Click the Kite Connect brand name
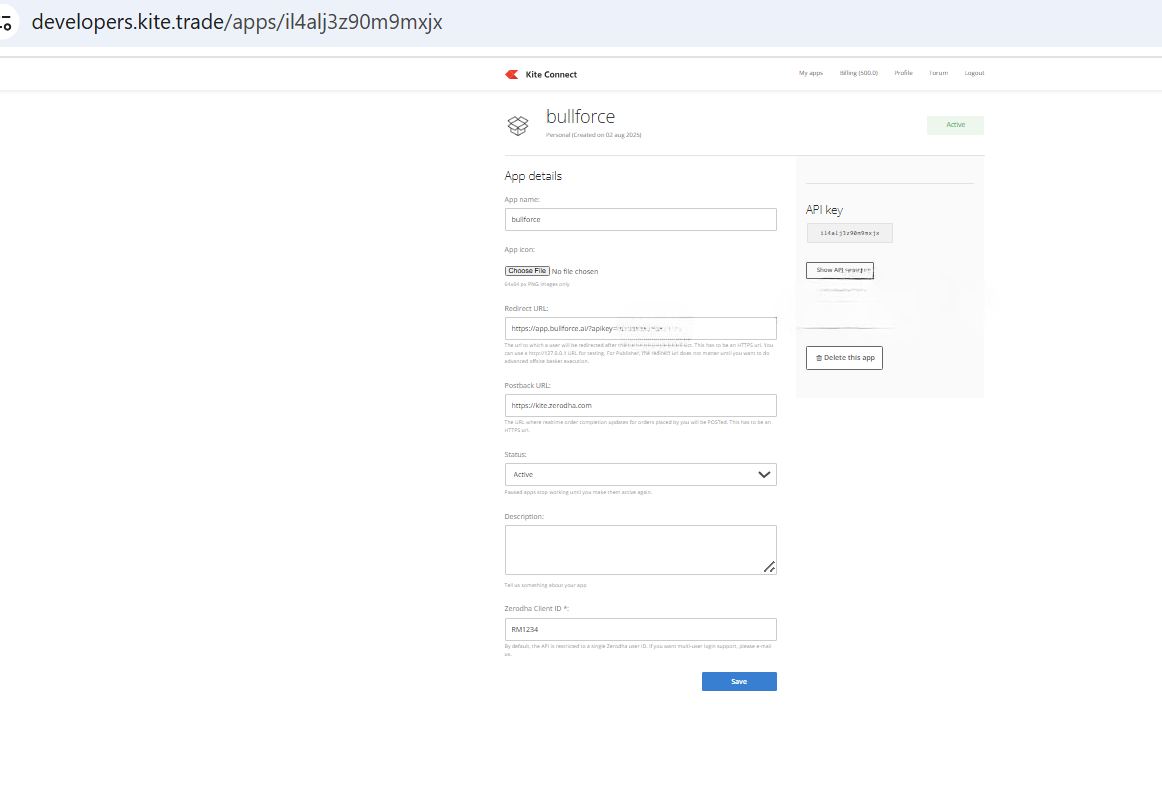 pyautogui.click(x=551, y=75)
